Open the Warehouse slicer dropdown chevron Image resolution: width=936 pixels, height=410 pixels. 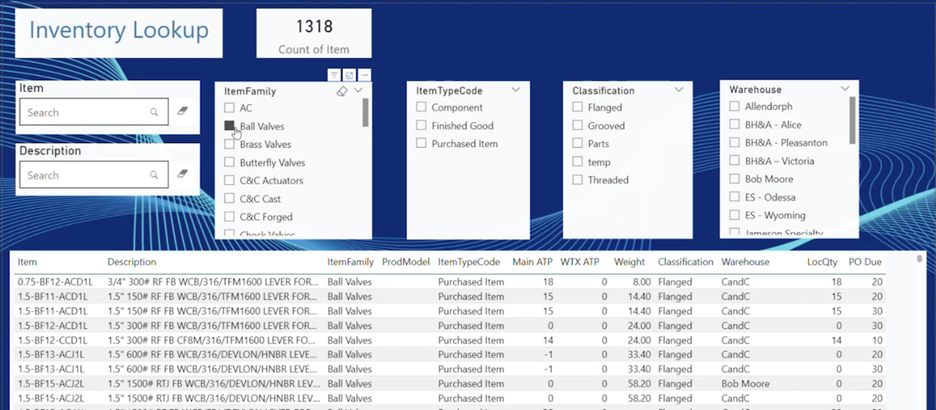pos(845,88)
